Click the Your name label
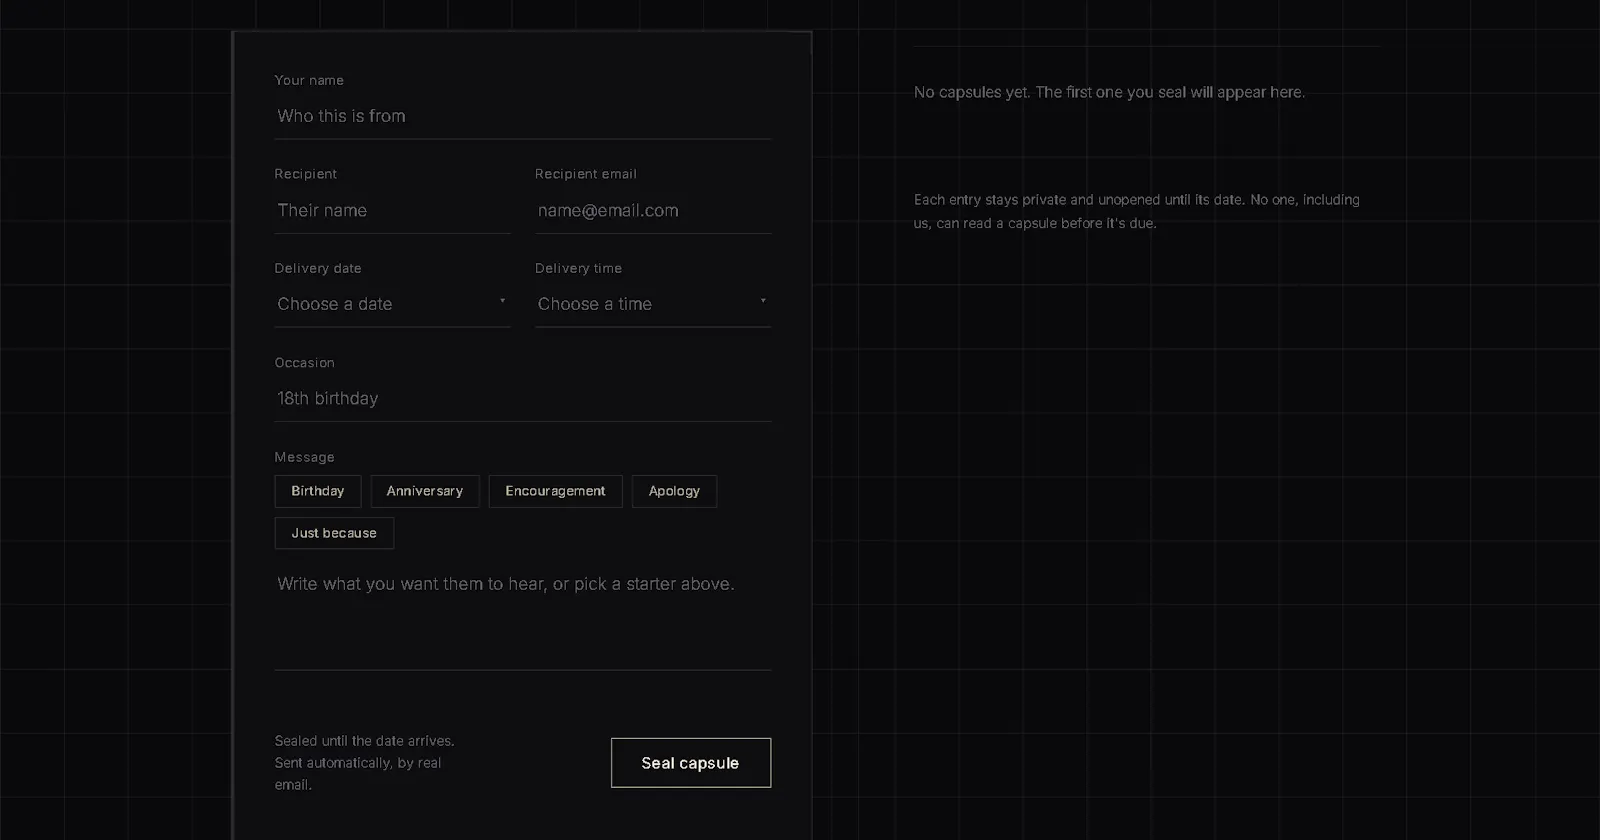The image size is (1600, 840). (x=309, y=80)
